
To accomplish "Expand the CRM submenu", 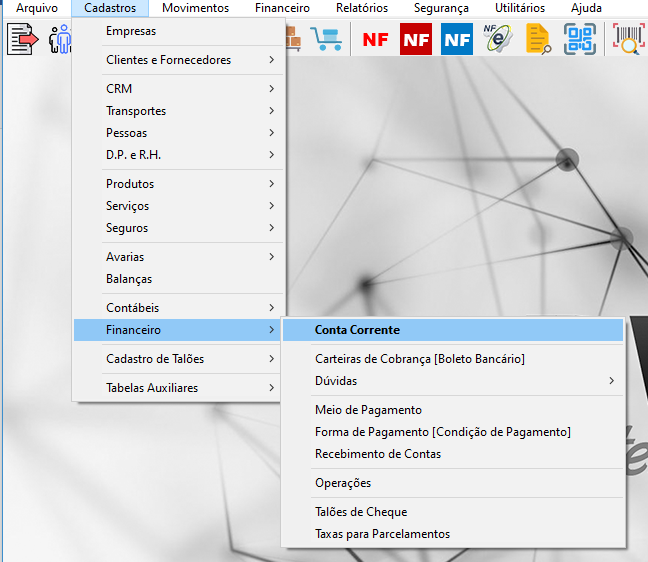I will 179,89.
